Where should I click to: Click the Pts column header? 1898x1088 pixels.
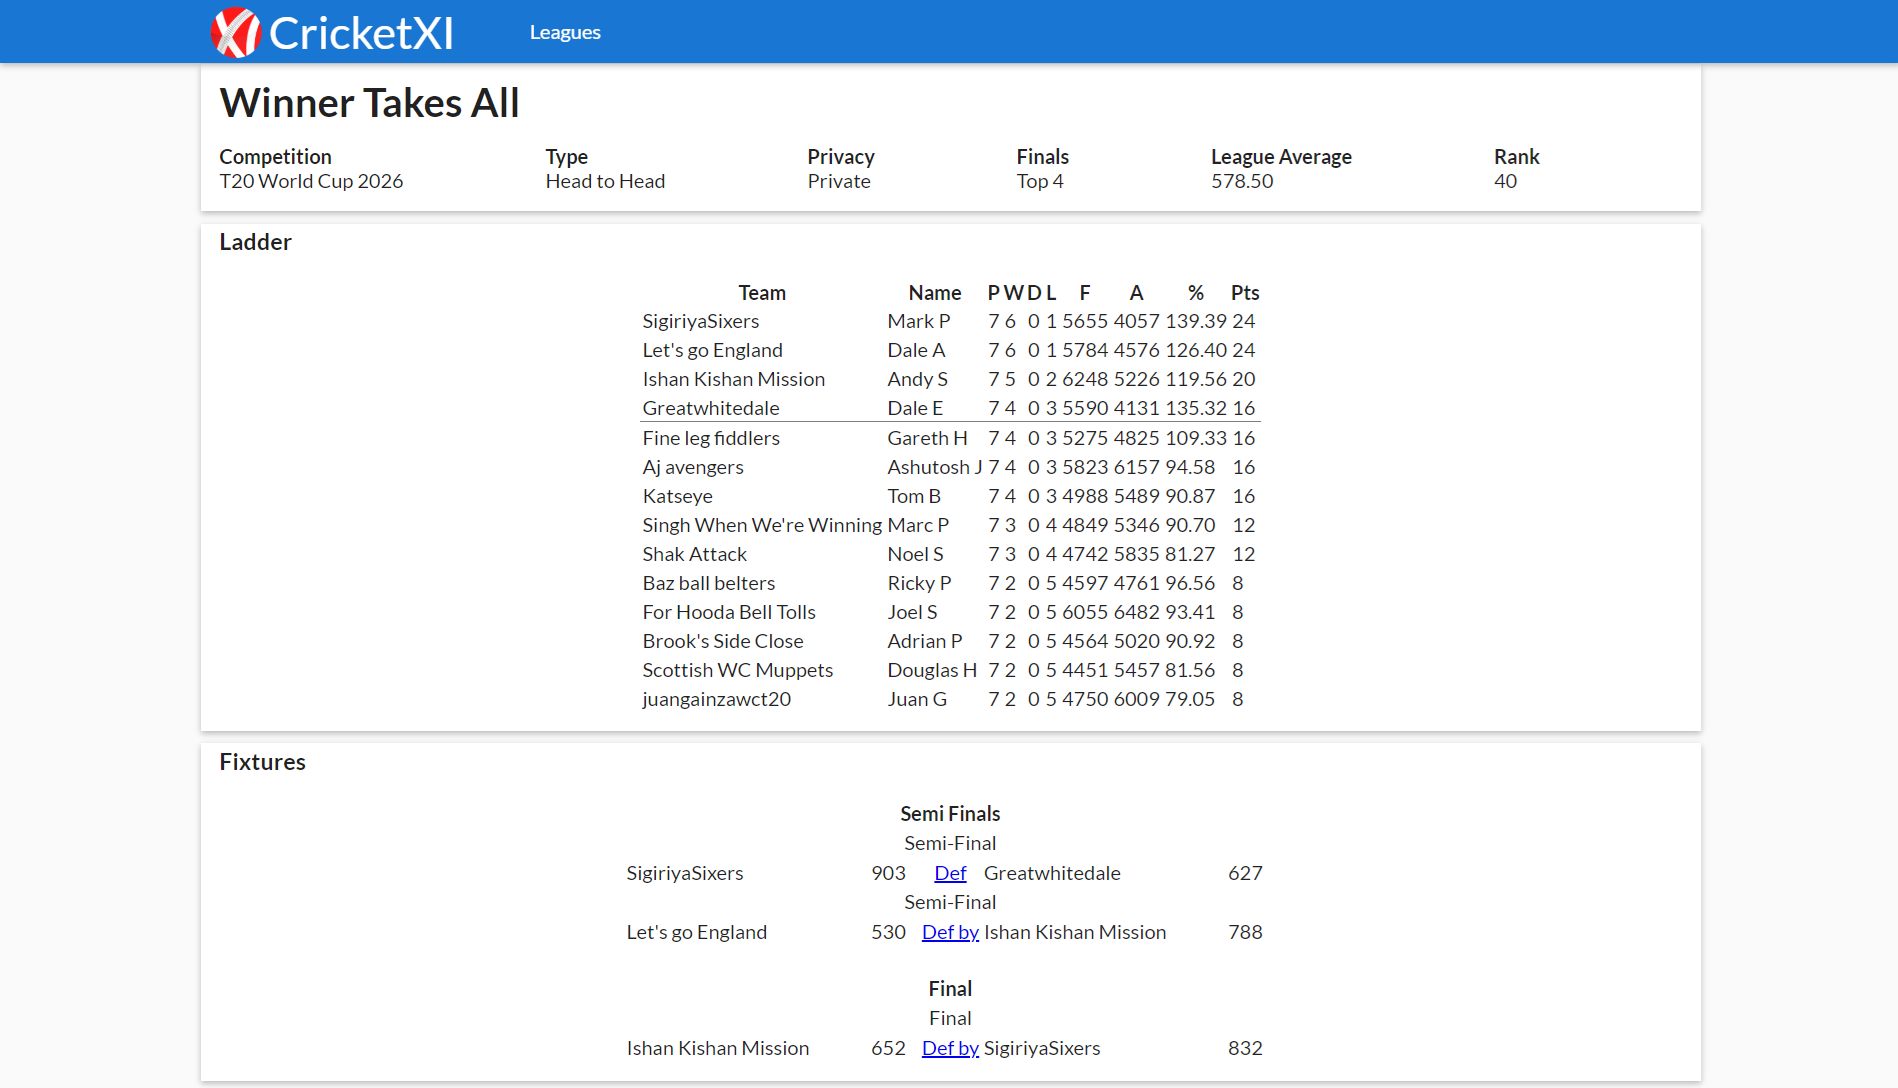1244,293
